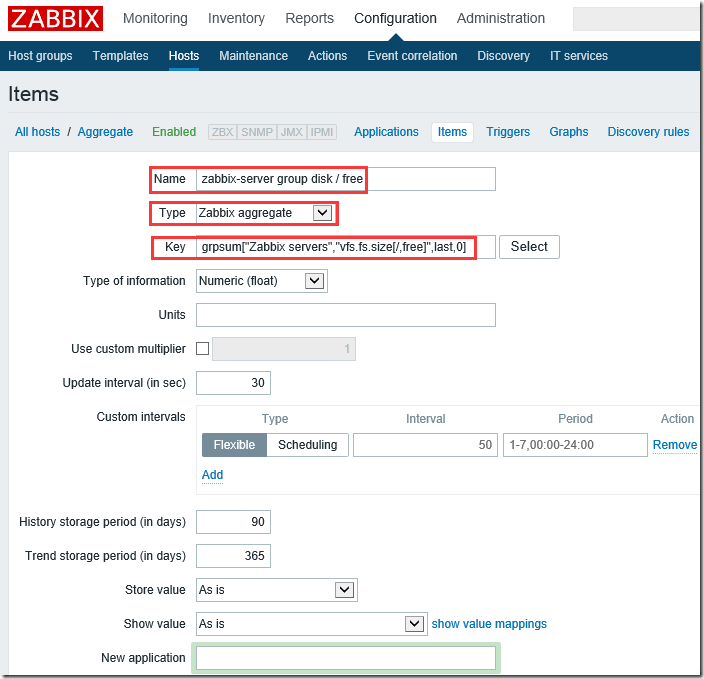The height and width of the screenshot is (679, 704).
Task: Click the Enabled status link
Action: point(174,132)
